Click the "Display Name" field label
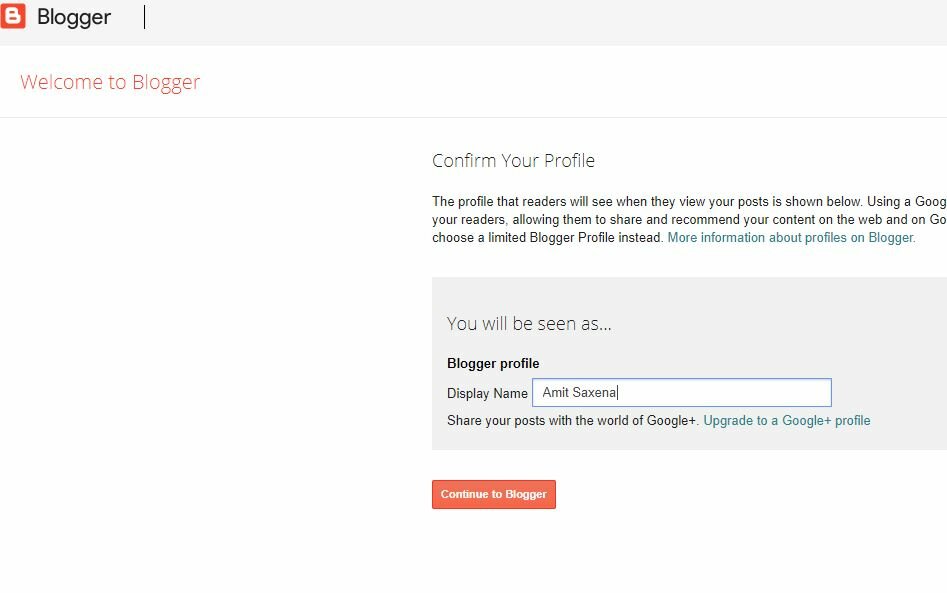947x593 pixels. coord(487,394)
